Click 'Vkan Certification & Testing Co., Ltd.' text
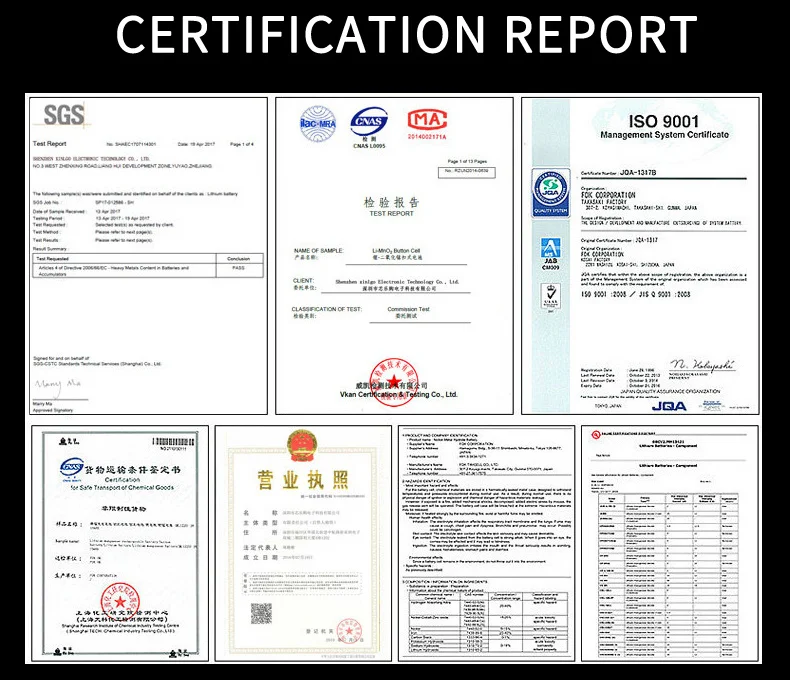 click(399, 394)
